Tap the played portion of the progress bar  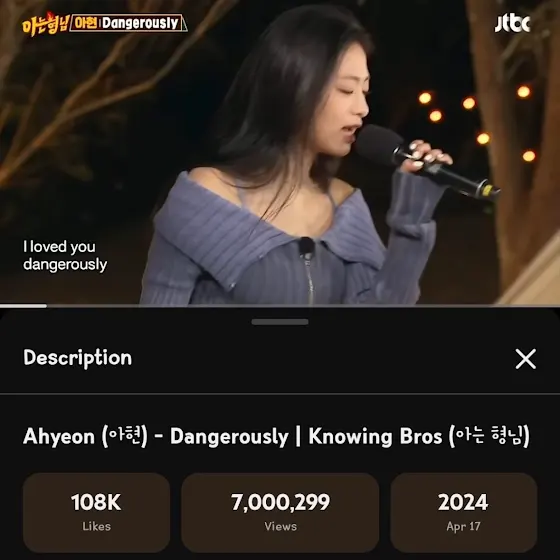click(23, 306)
